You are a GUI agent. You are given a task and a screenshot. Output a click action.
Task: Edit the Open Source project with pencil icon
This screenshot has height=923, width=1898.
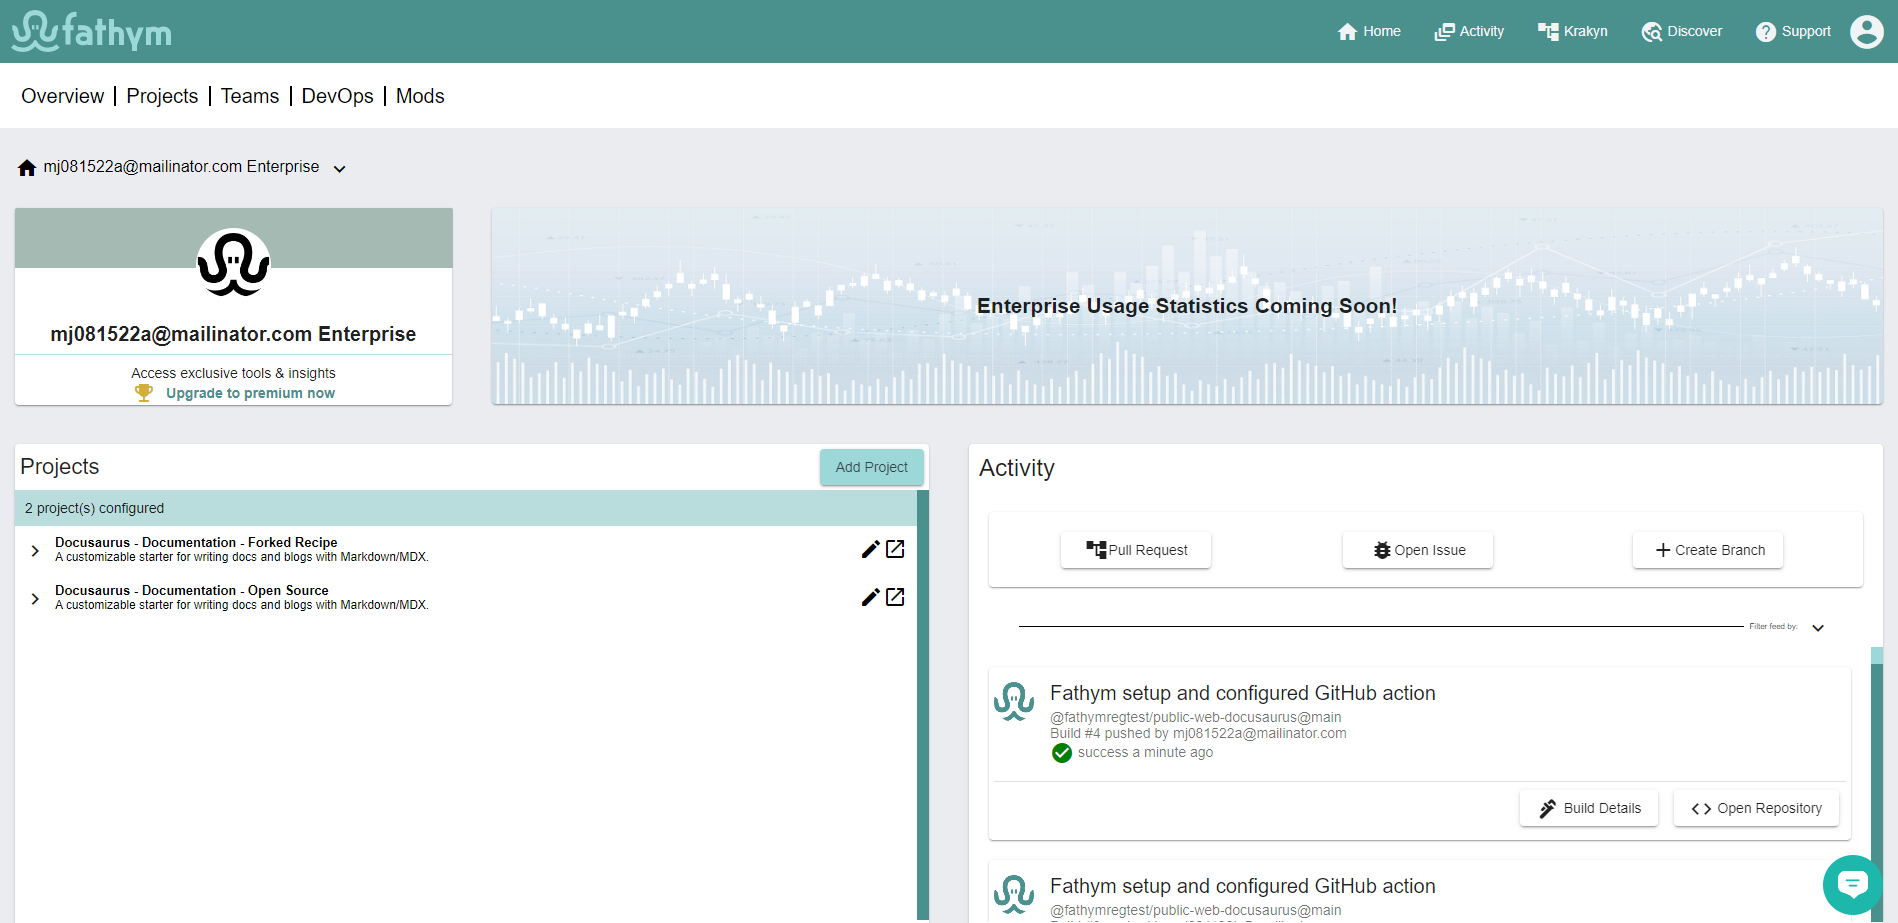870,597
